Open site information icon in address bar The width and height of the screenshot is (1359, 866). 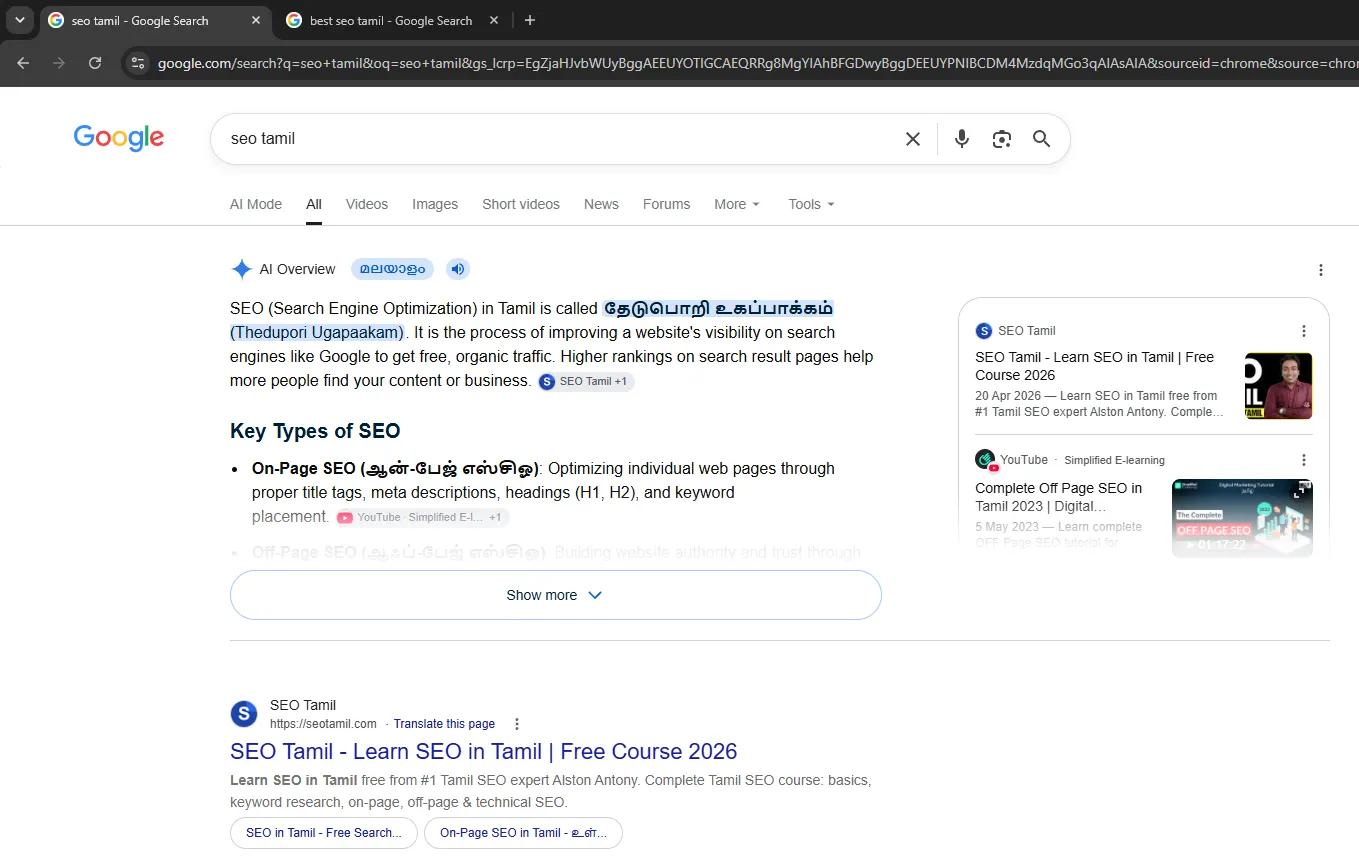[x=138, y=63]
